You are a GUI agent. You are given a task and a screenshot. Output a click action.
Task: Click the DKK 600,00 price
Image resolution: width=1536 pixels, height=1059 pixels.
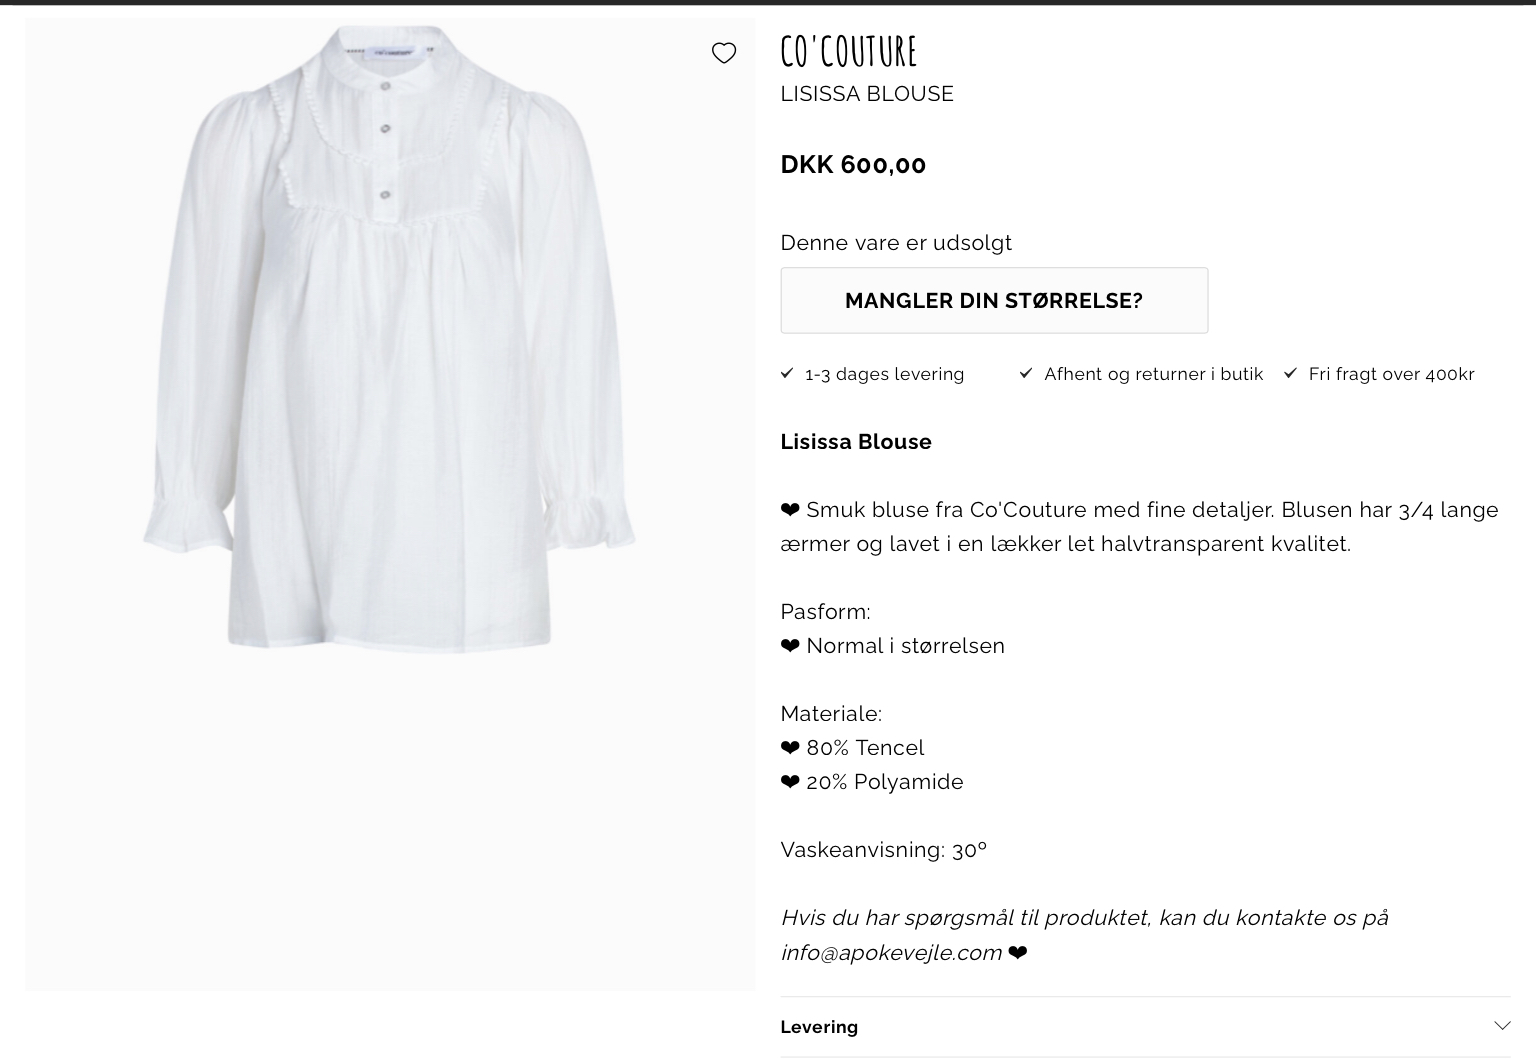point(853,165)
